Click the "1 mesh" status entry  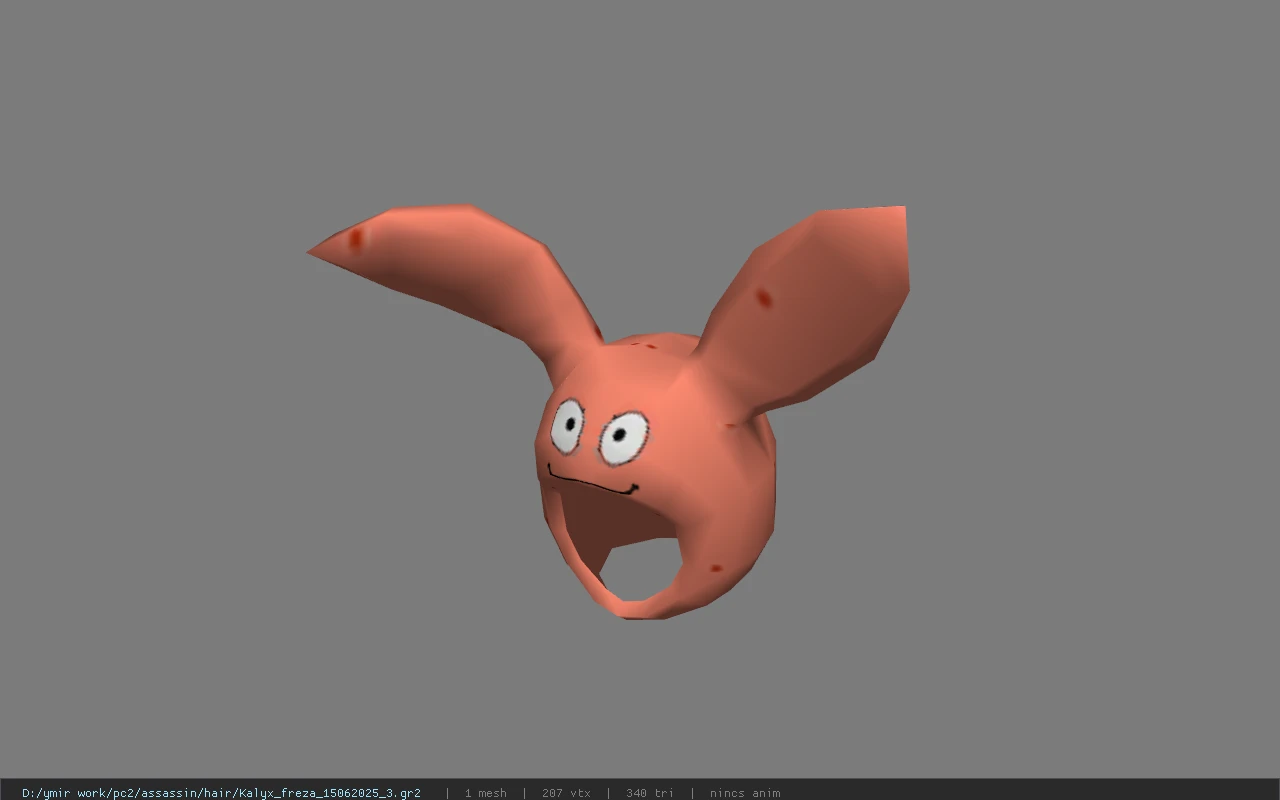pos(485,793)
